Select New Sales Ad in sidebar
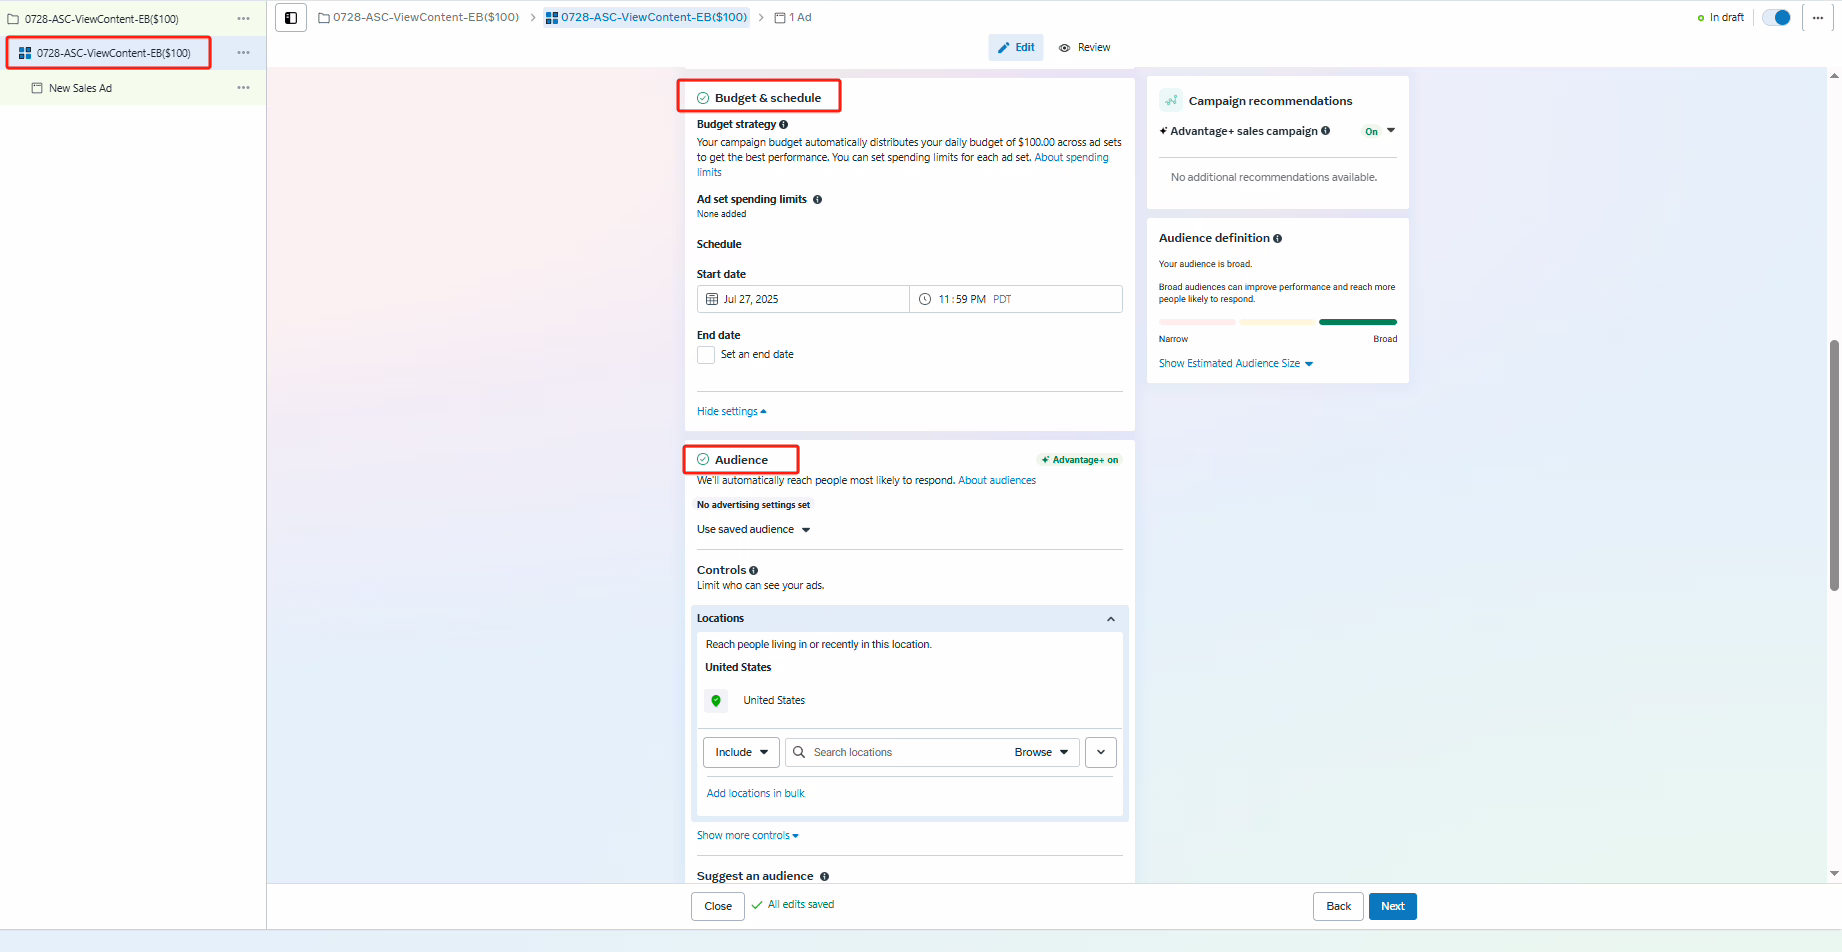Viewport: 1842px width, 952px height. tap(80, 88)
